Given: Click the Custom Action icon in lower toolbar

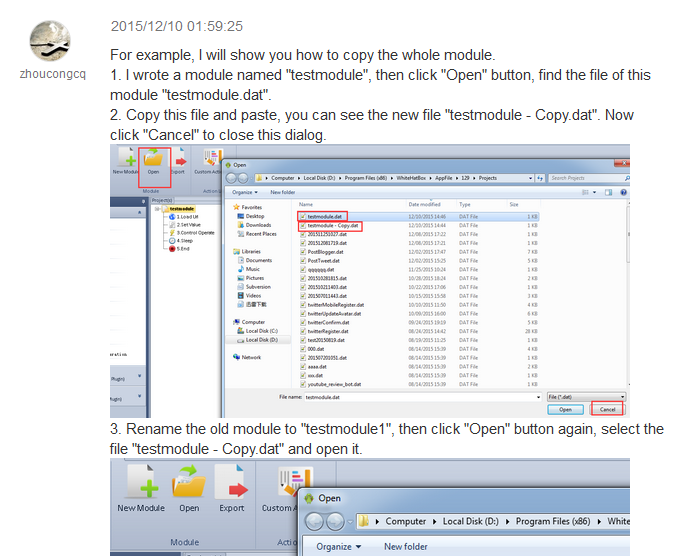Looking at the screenshot, I should point(279,485).
